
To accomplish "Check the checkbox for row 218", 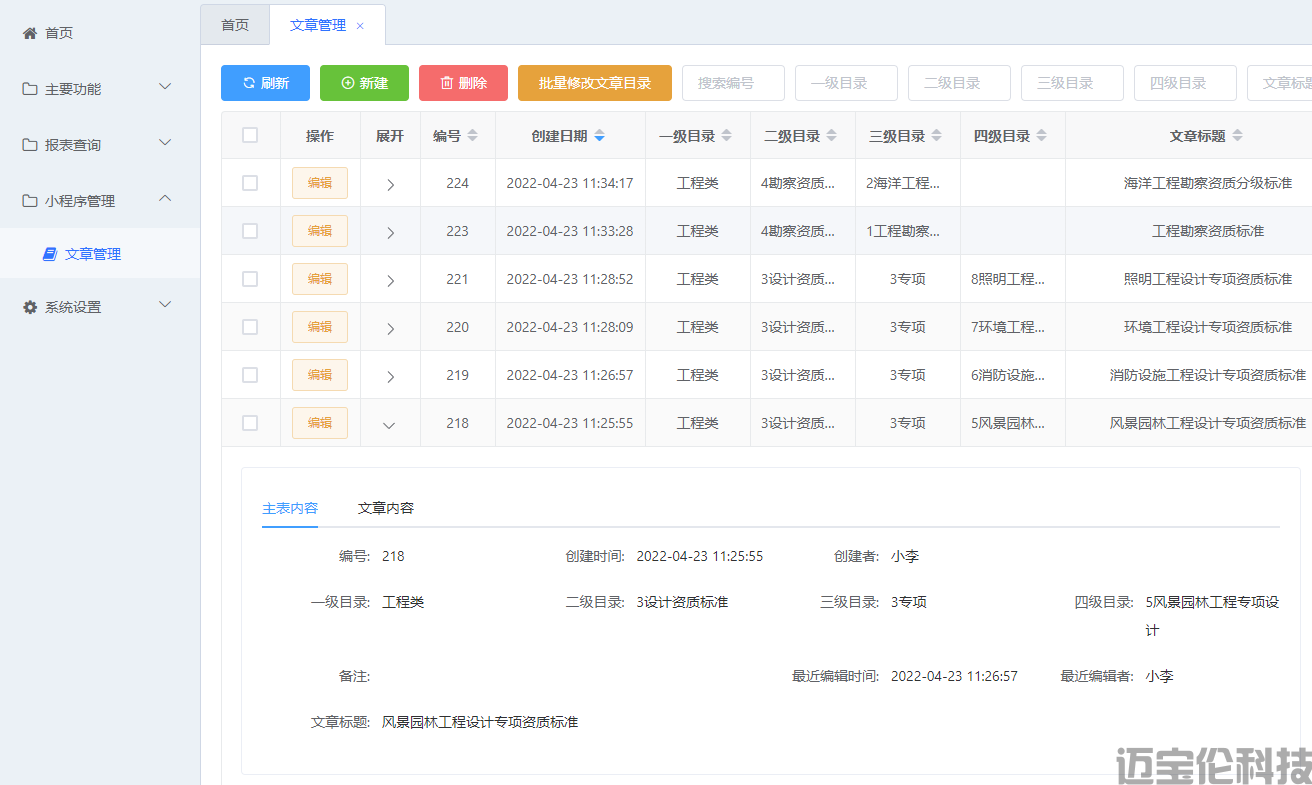I will (x=250, y=423).
